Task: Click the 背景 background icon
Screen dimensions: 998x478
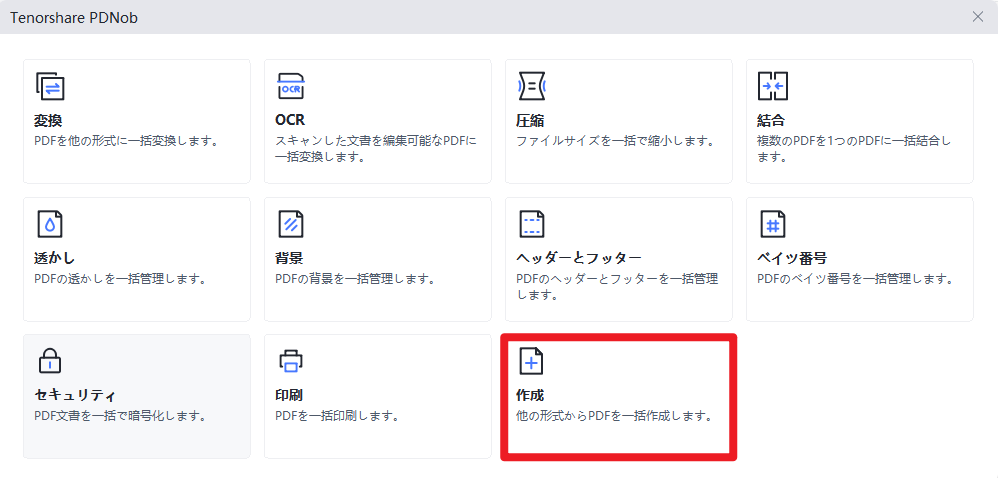Action: (x=291, y=224)
